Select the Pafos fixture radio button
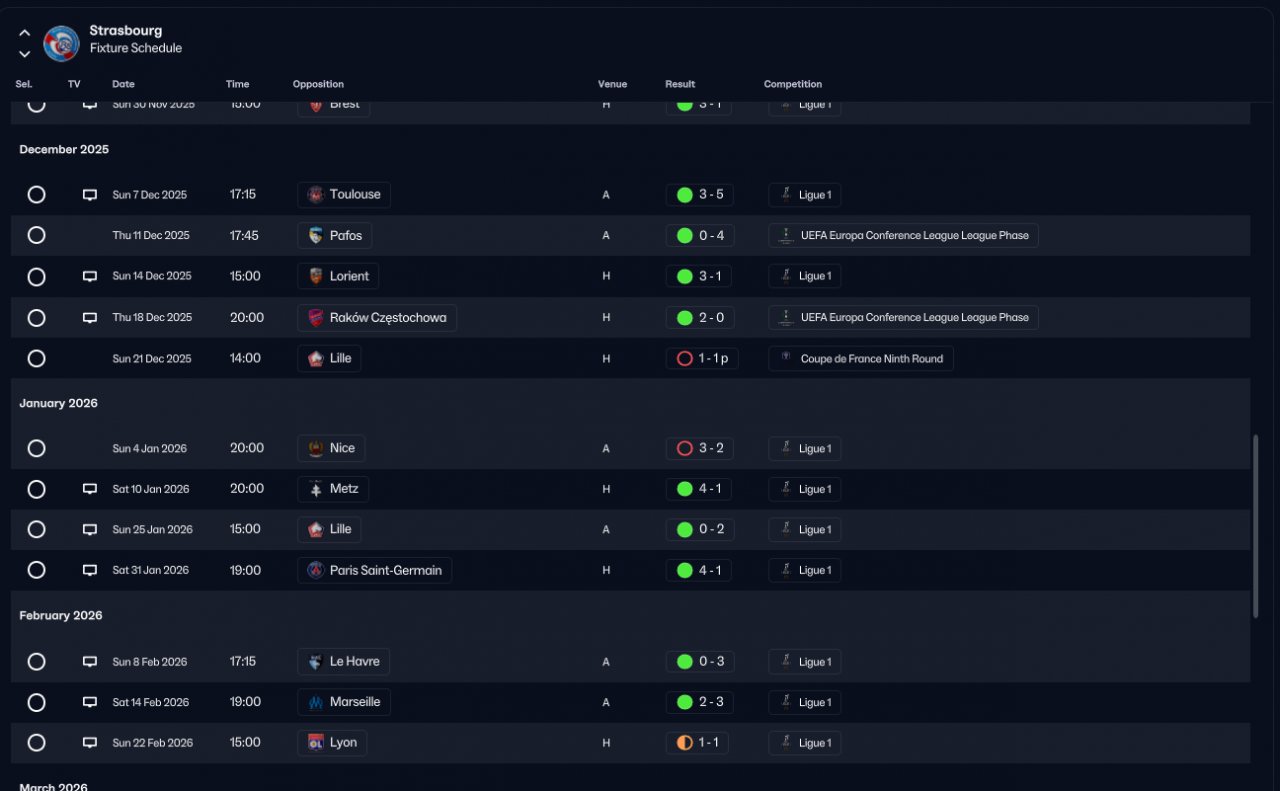This screenshot has height=791, width=1280. (37, 235)
